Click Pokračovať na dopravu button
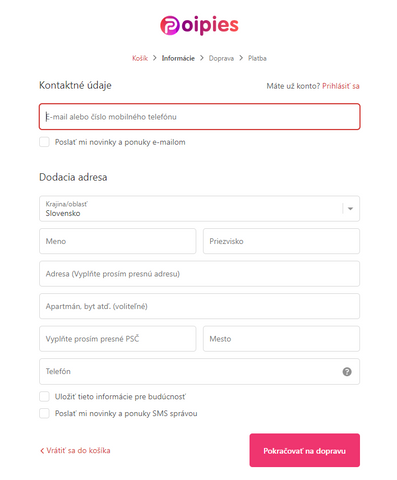The width and height of the screenshot is (397, 480). coord(305,450)
